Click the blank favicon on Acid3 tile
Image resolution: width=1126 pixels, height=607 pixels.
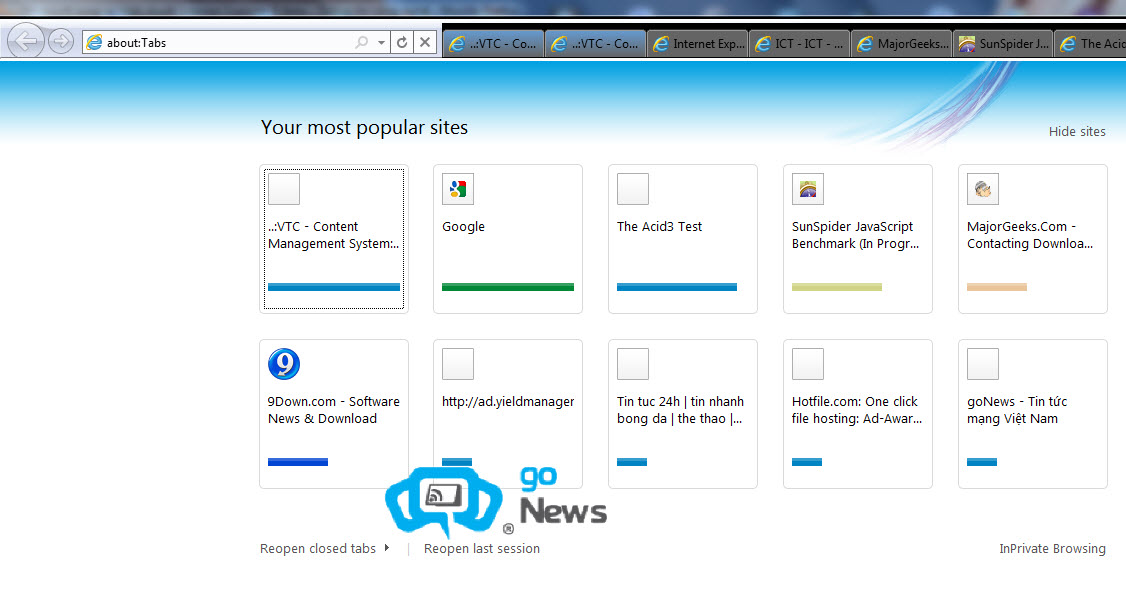click(x=633, y=189)
